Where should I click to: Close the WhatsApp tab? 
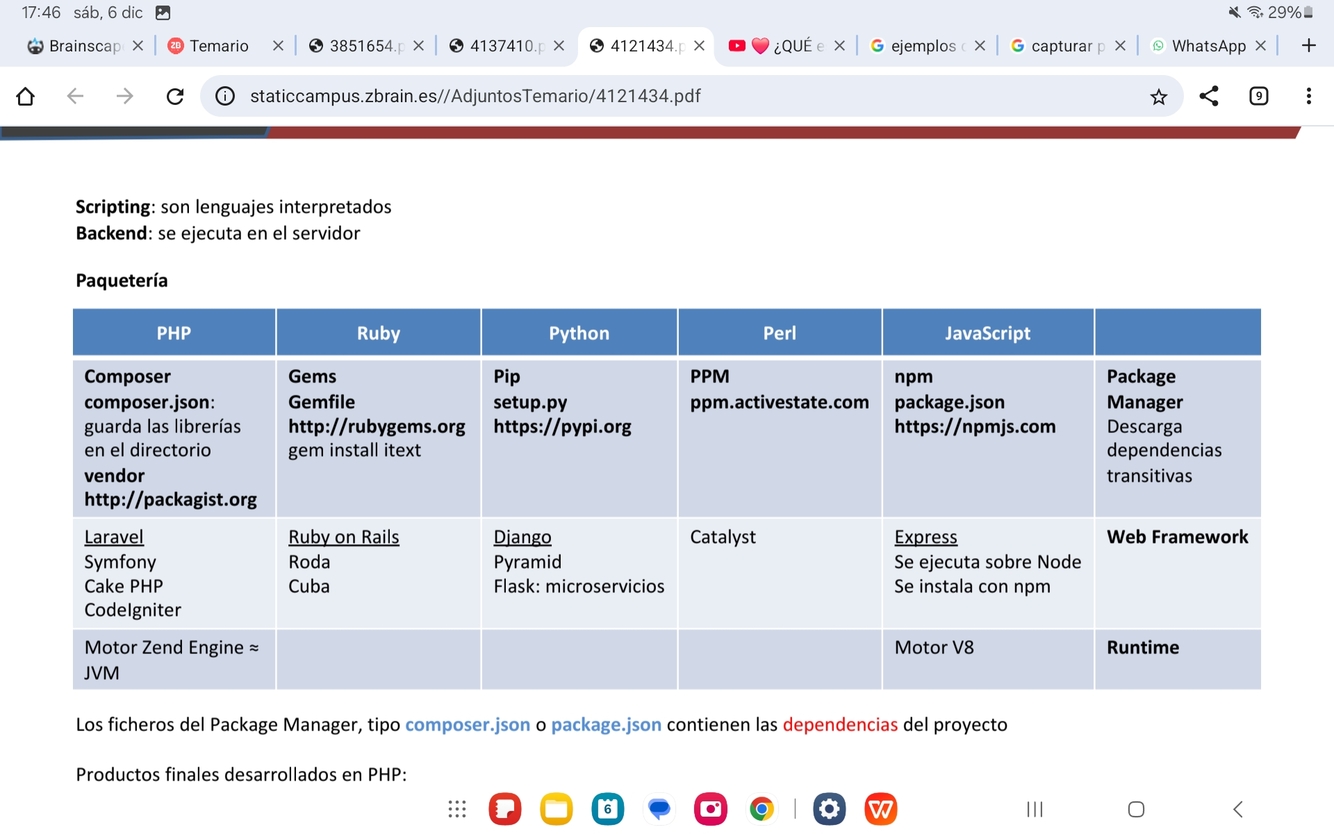point(1260,46)
